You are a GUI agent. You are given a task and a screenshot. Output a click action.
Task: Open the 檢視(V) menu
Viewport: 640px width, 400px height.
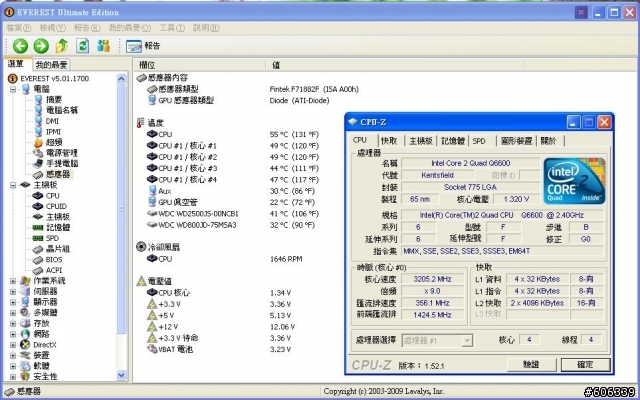click(x=53, y=28)
